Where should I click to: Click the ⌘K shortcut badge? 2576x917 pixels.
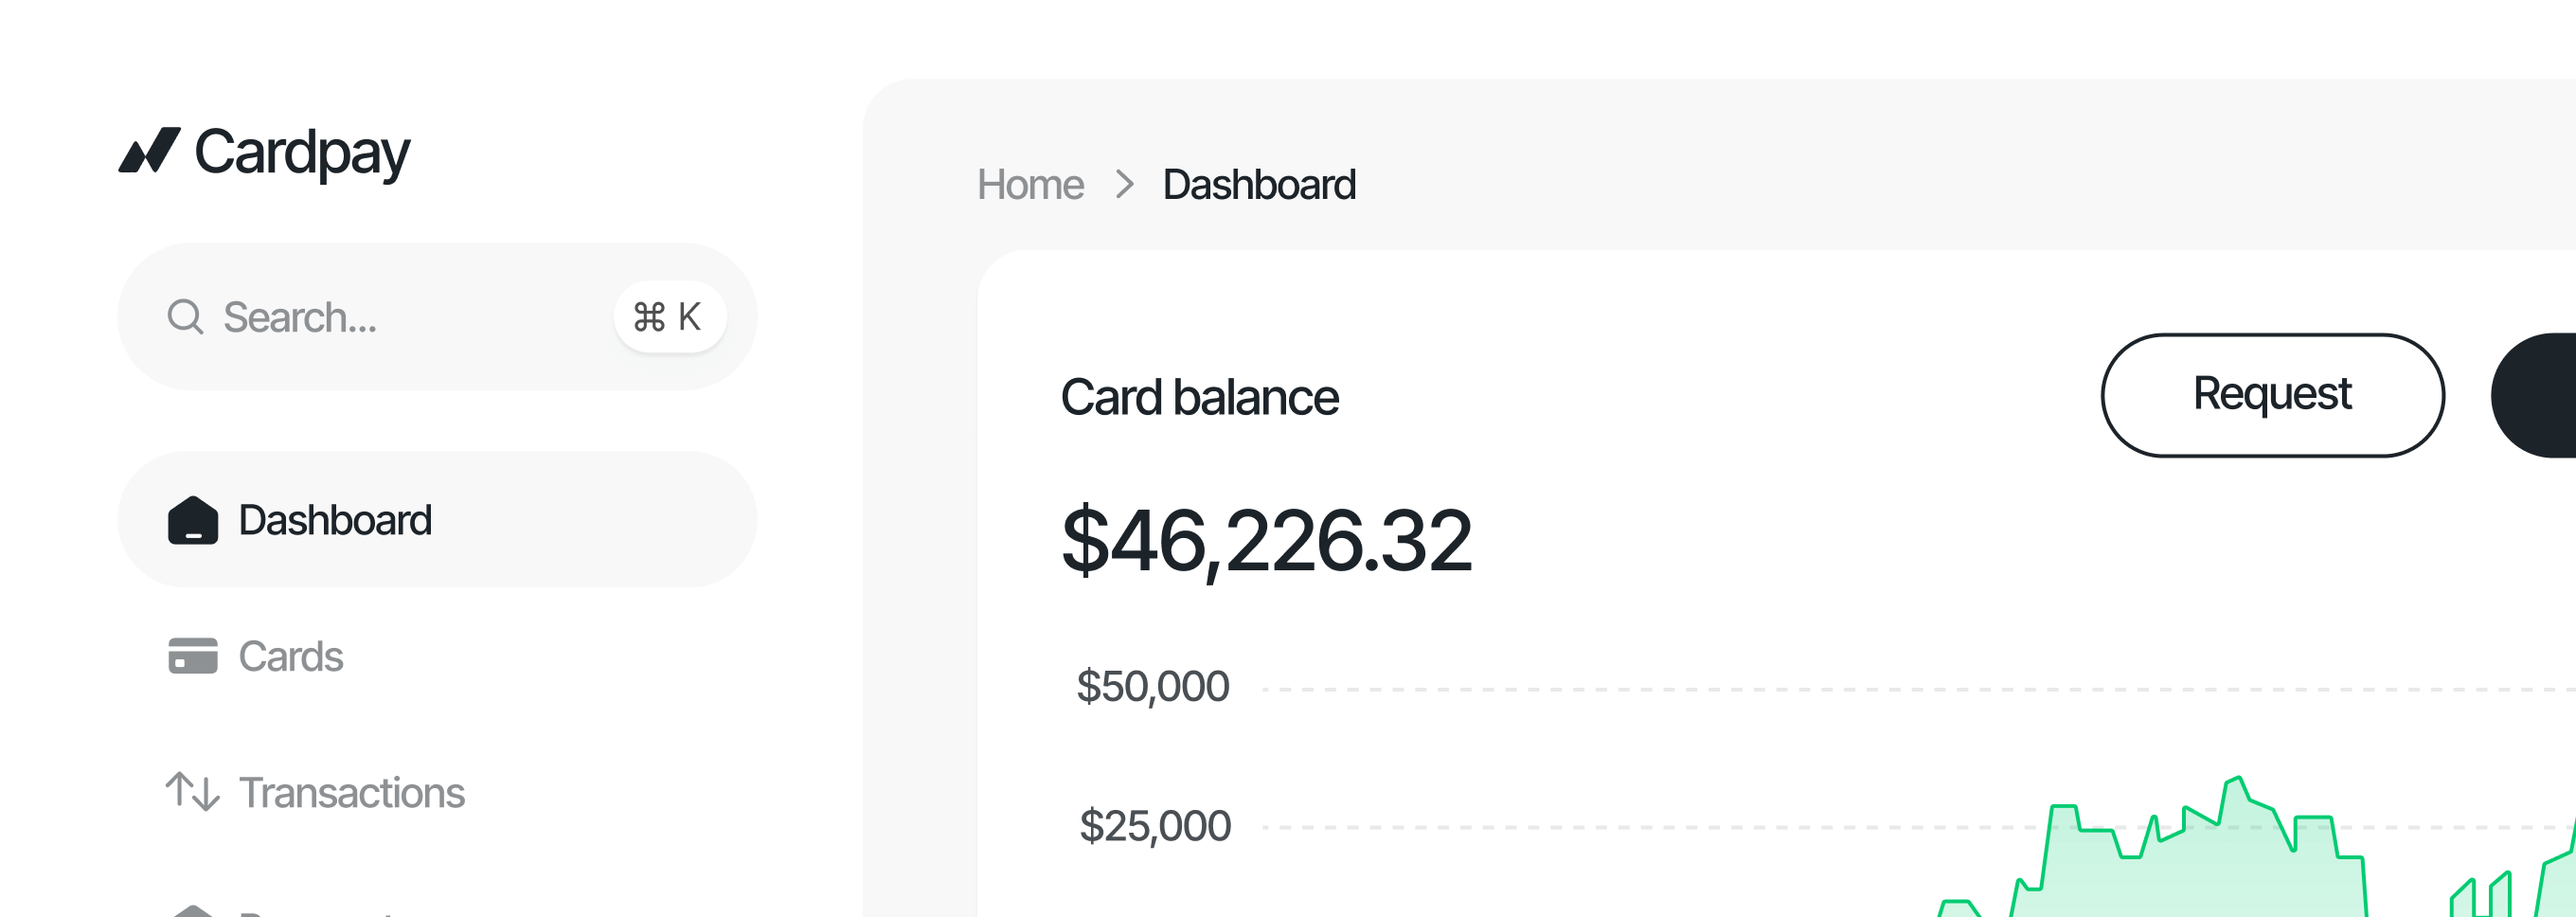pyautogui.click(x=668, y=316)
